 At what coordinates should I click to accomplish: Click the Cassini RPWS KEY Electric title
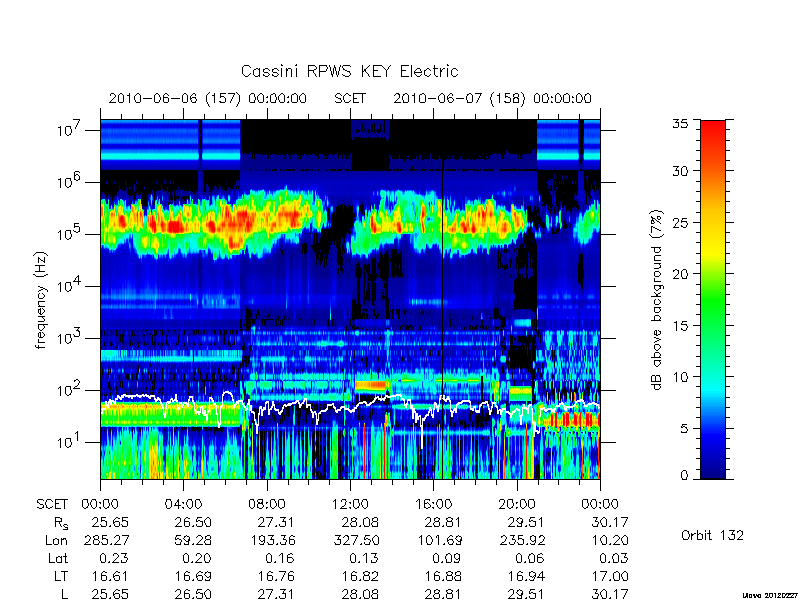click(x=349, y=71)
